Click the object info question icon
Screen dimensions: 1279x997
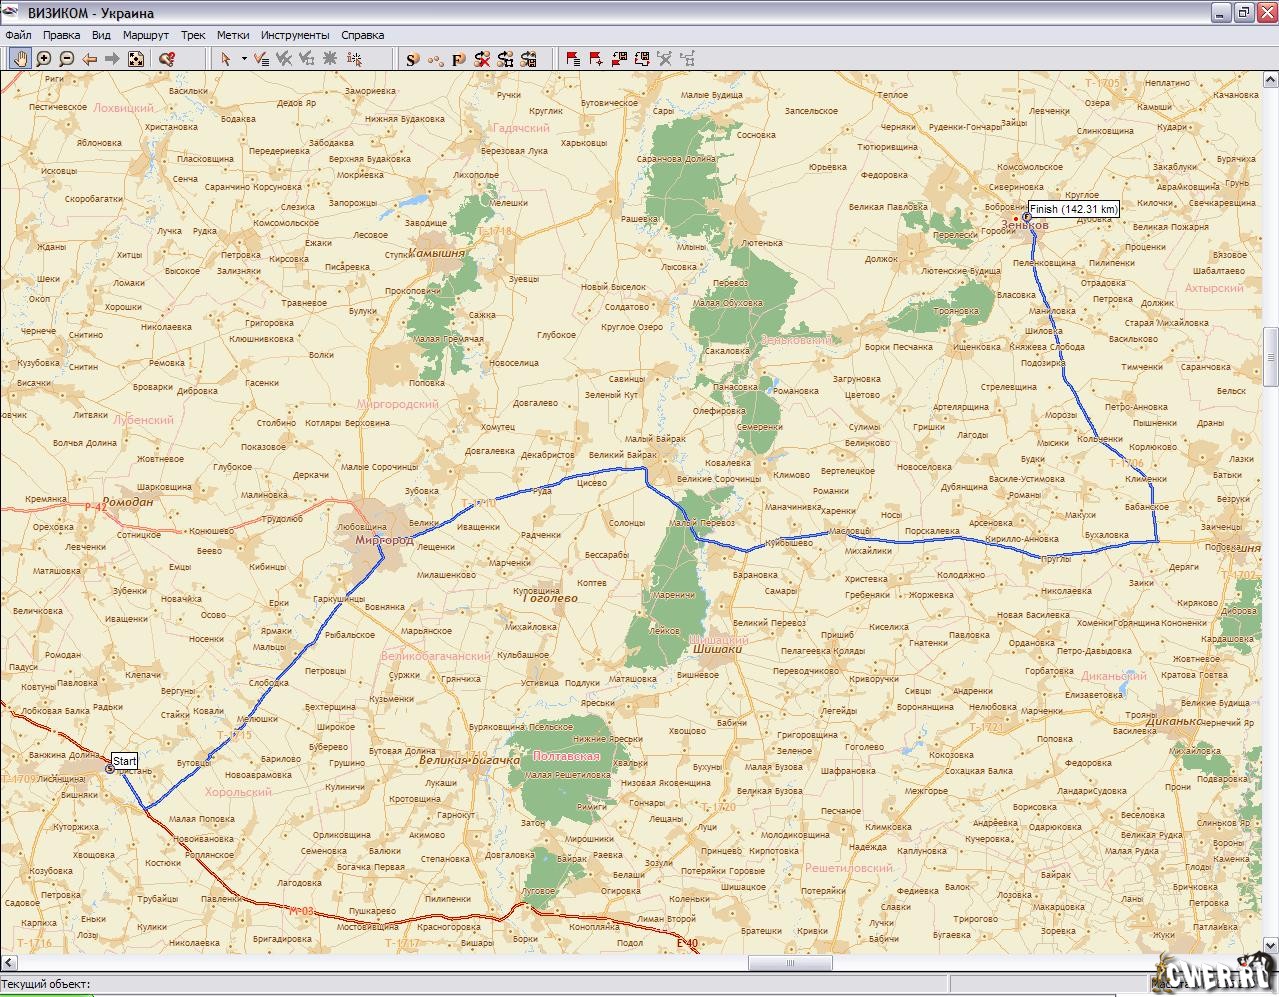pyautogui.click(x=167, y=59)
